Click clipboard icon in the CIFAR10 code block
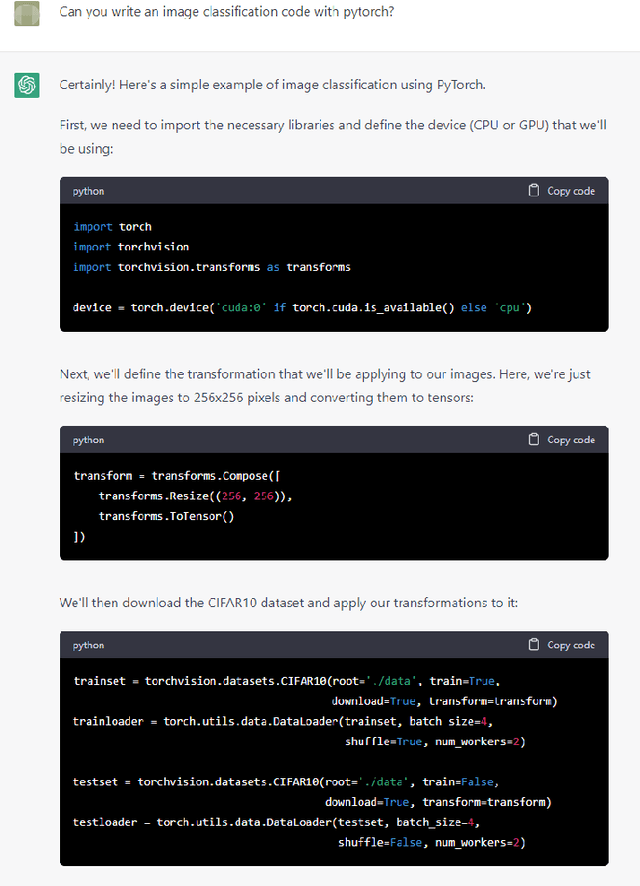The height and width of the screenshot is (886, 640). 534,645
